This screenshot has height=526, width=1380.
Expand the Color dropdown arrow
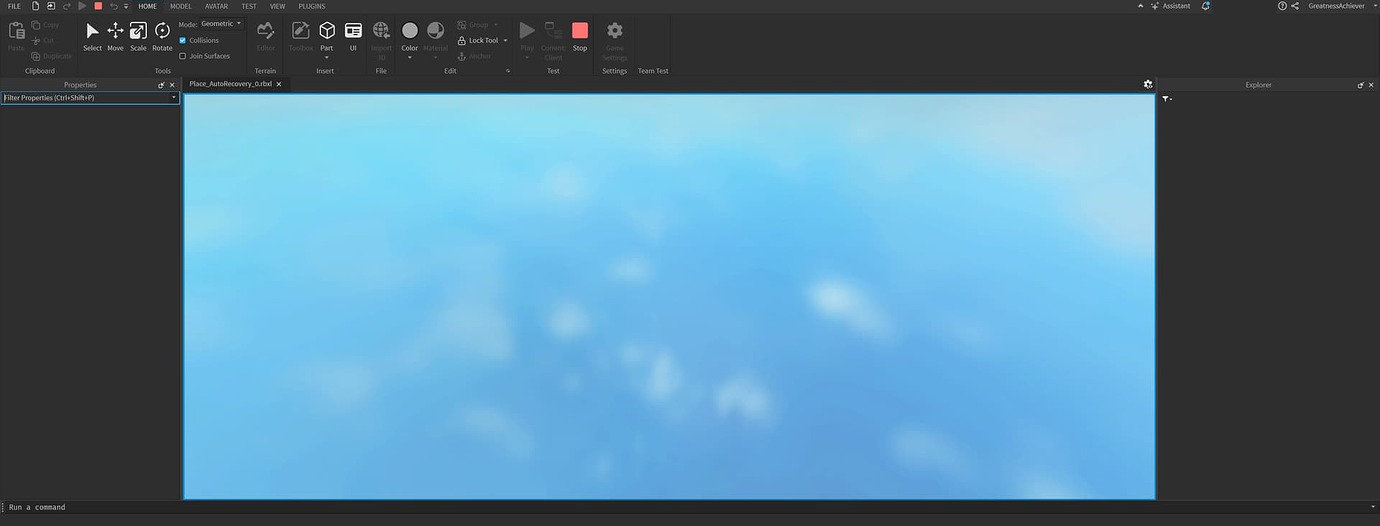(x=409, y=57)
